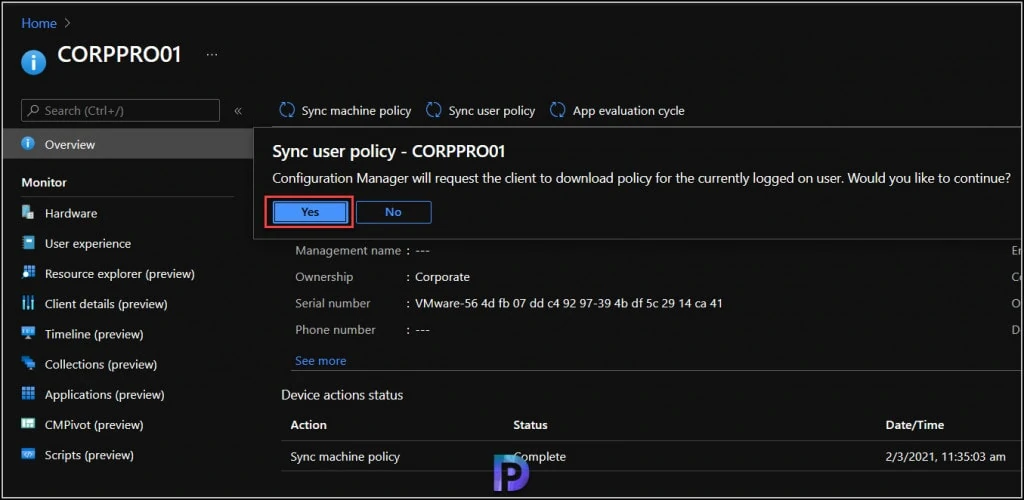Click the Client details icon
This screenshot has height=500, width=1024.
coord(28,303)
